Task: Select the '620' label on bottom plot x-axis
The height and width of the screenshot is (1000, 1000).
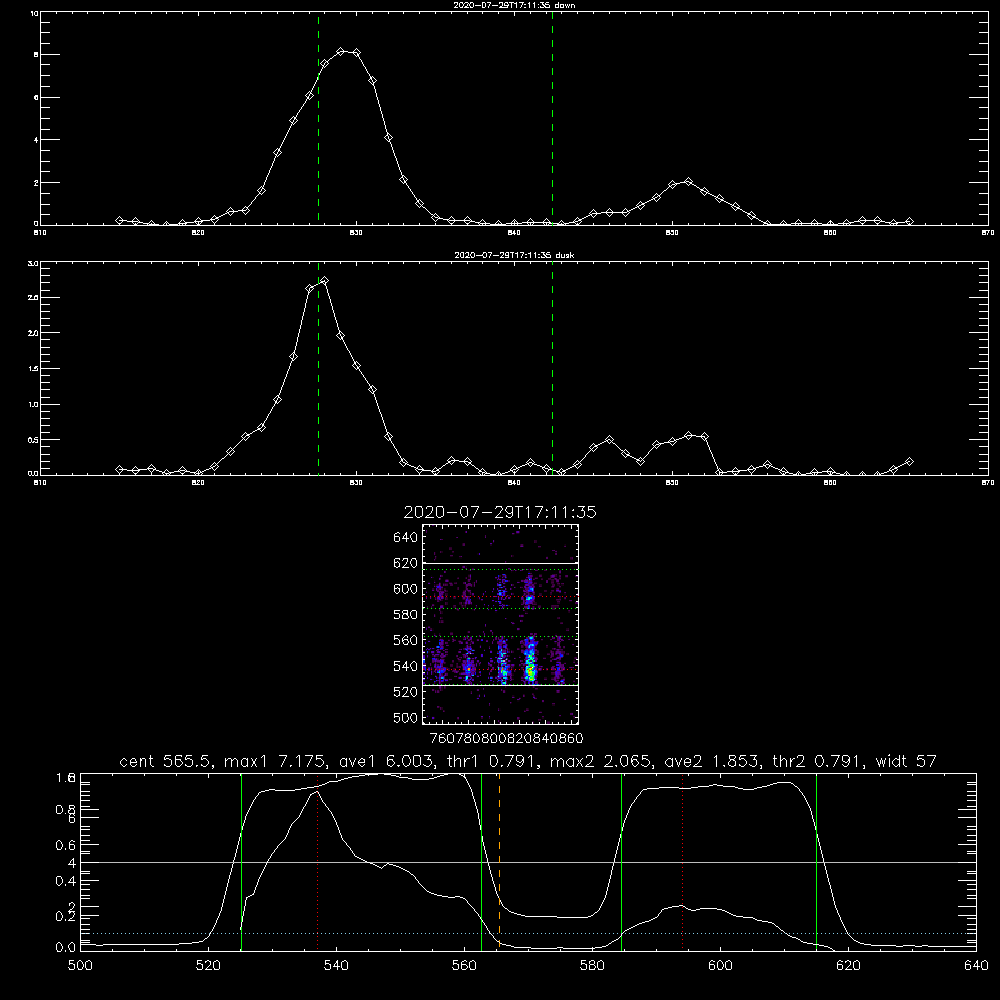Action: click(x=848, y=966)
